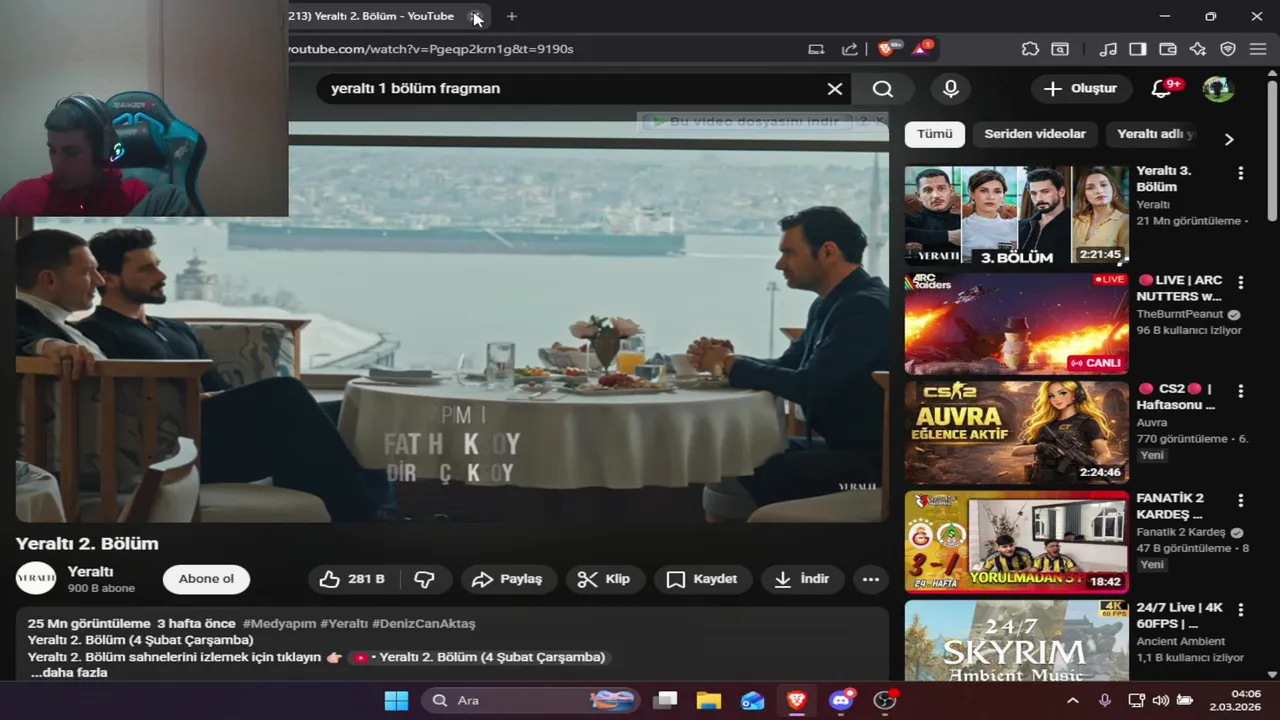Open OBS Studio from the taskbar

click(885, 700)
